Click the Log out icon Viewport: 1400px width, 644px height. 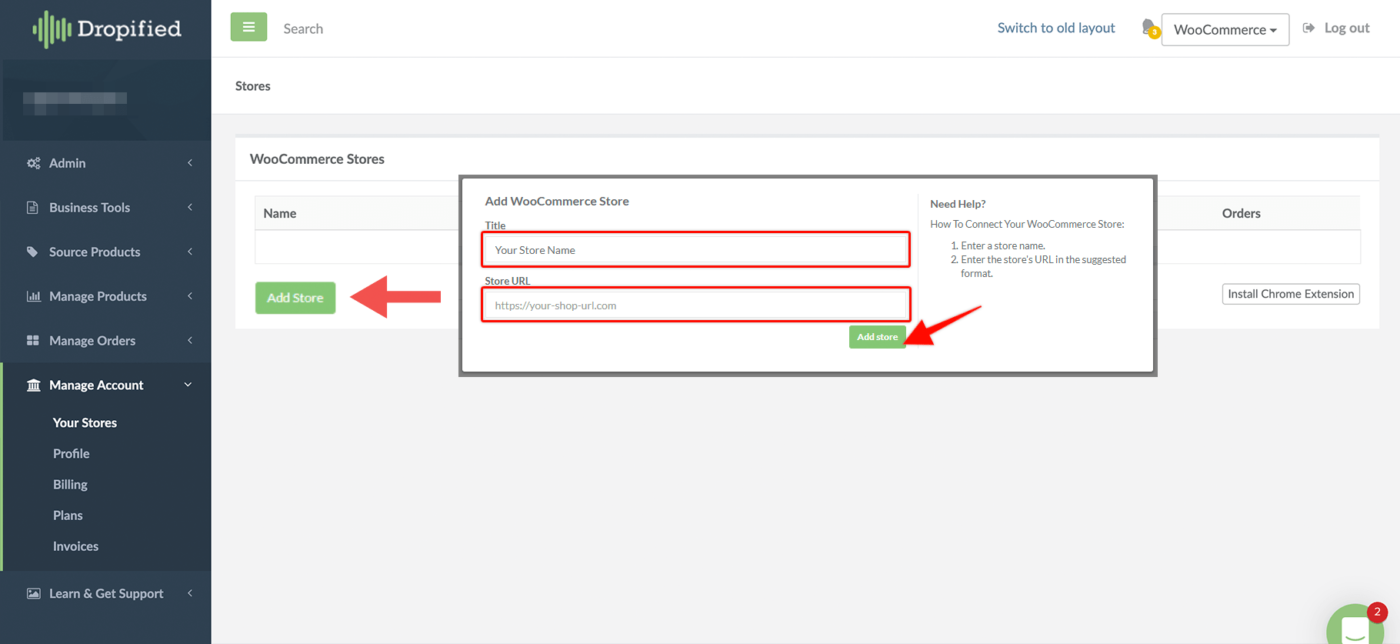click(x=1309, y=28)
